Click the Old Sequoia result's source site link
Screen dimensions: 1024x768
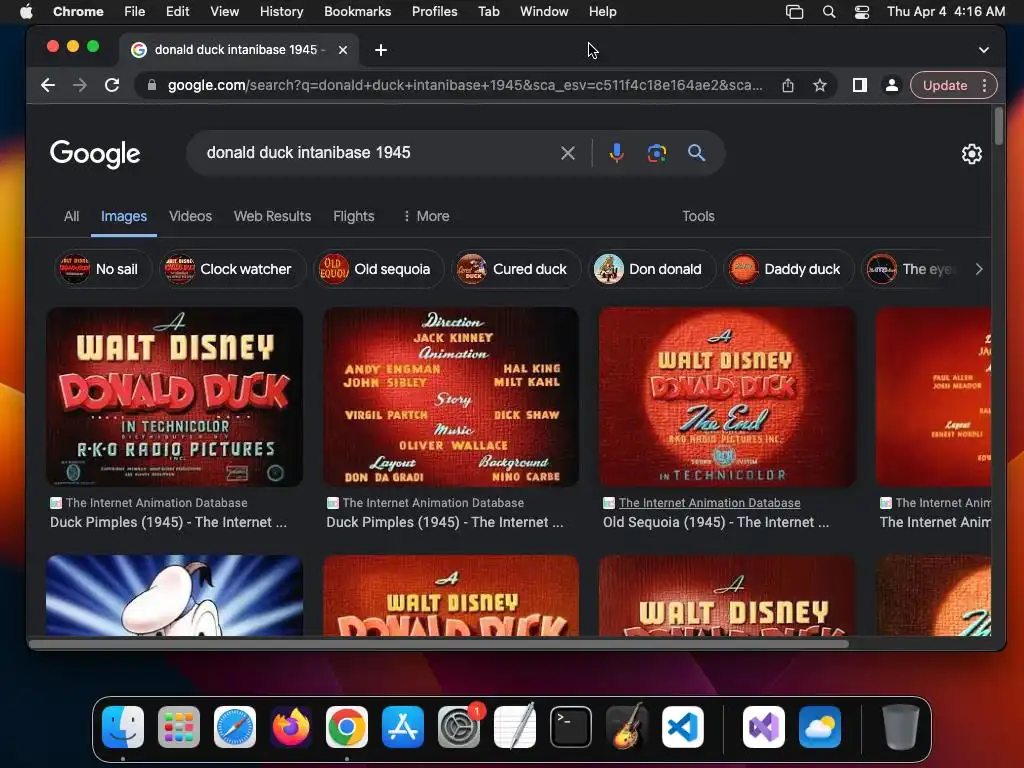pos(709,503)
